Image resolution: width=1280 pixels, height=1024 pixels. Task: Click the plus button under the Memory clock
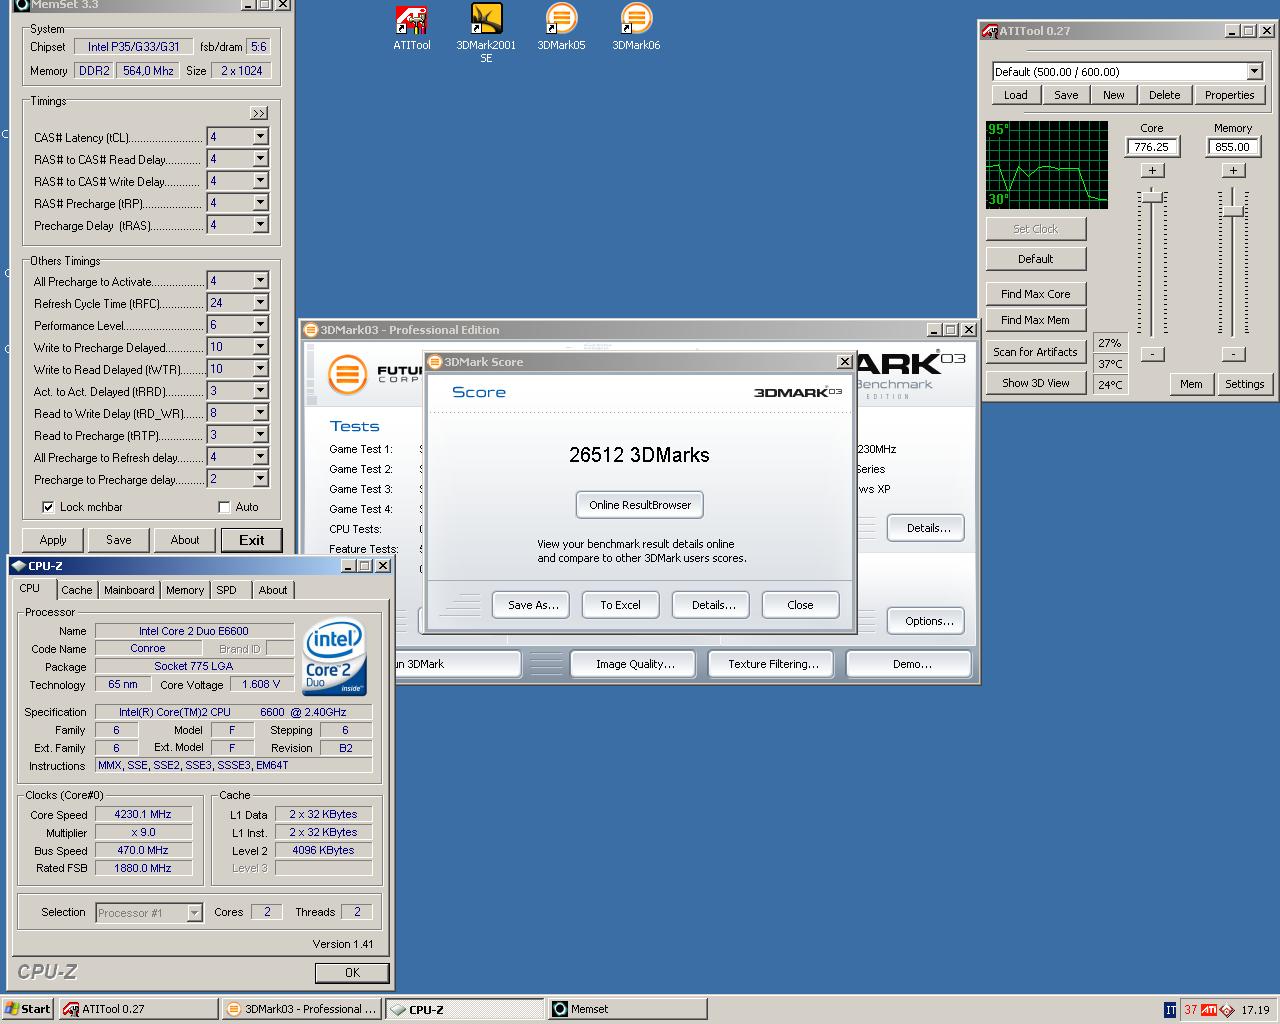[1233, 170]
